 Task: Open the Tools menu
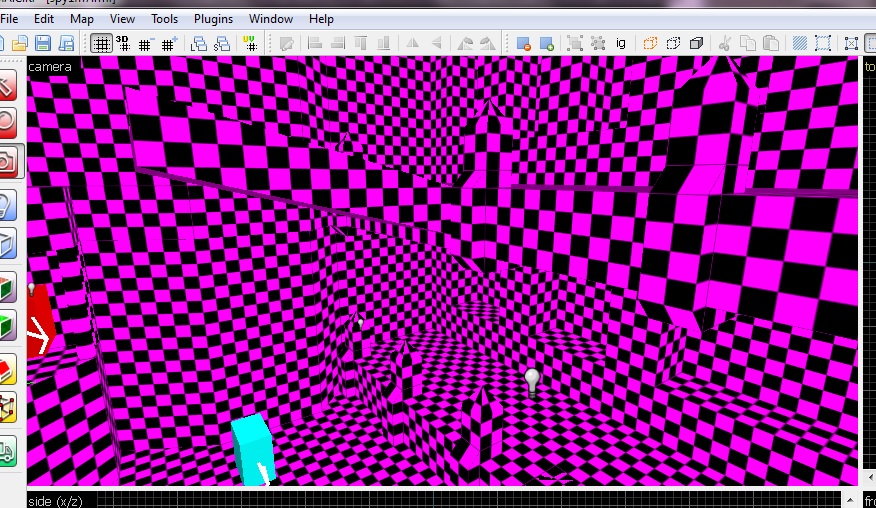pyautogui.click(x=164, y=19)
